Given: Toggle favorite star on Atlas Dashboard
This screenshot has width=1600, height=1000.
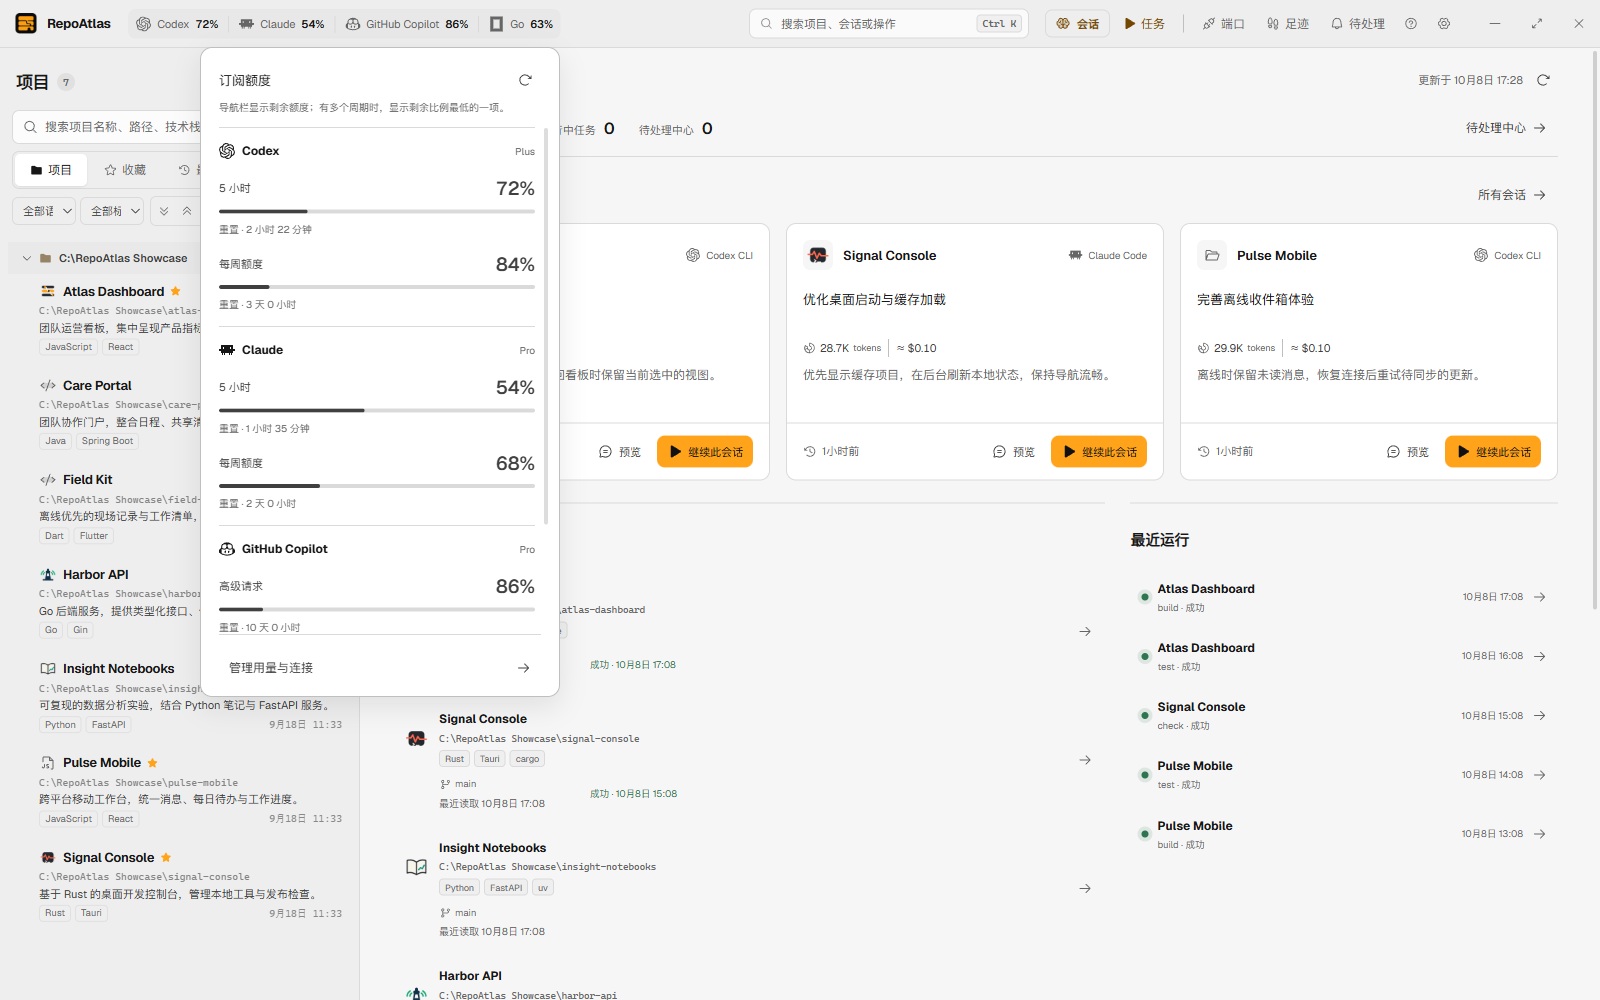Looking at the screenshot, I should coord(176,291).
